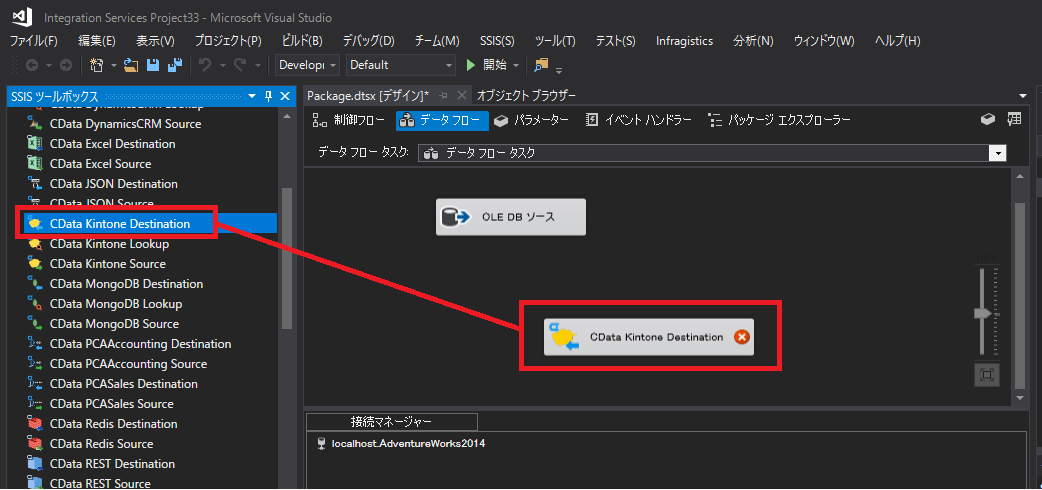Click the variables icon at designer top right
1042x490 pixels.
pyautogui.click(x=989, y=119)
